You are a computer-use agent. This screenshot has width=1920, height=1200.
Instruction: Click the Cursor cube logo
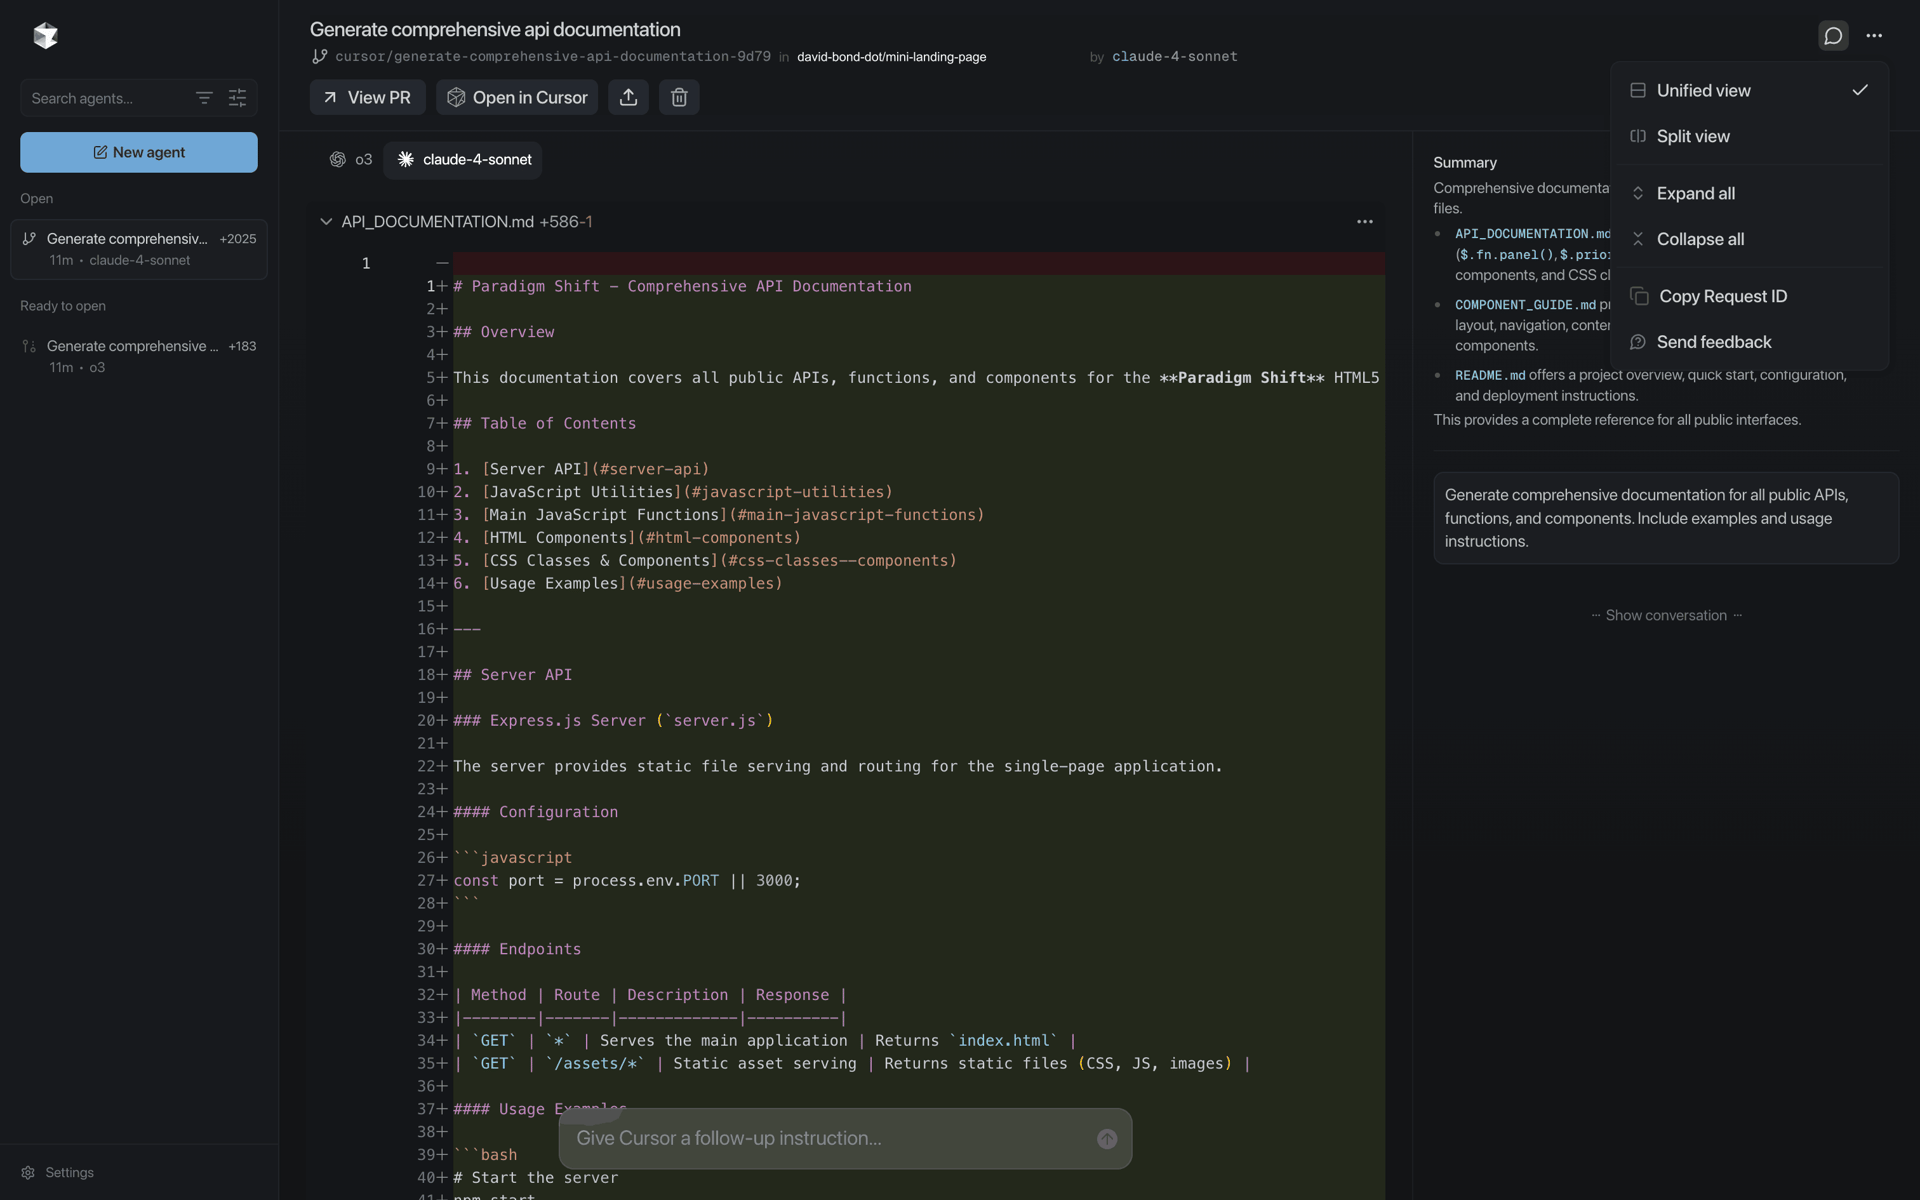click(x=45, y=36)
